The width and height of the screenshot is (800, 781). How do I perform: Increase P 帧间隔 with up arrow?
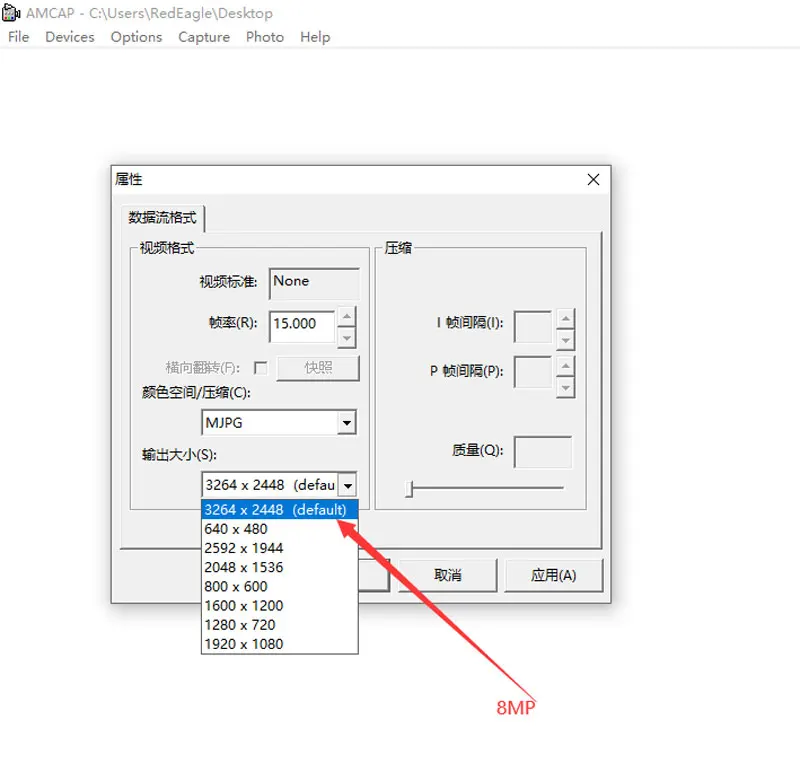click(565, 366)
